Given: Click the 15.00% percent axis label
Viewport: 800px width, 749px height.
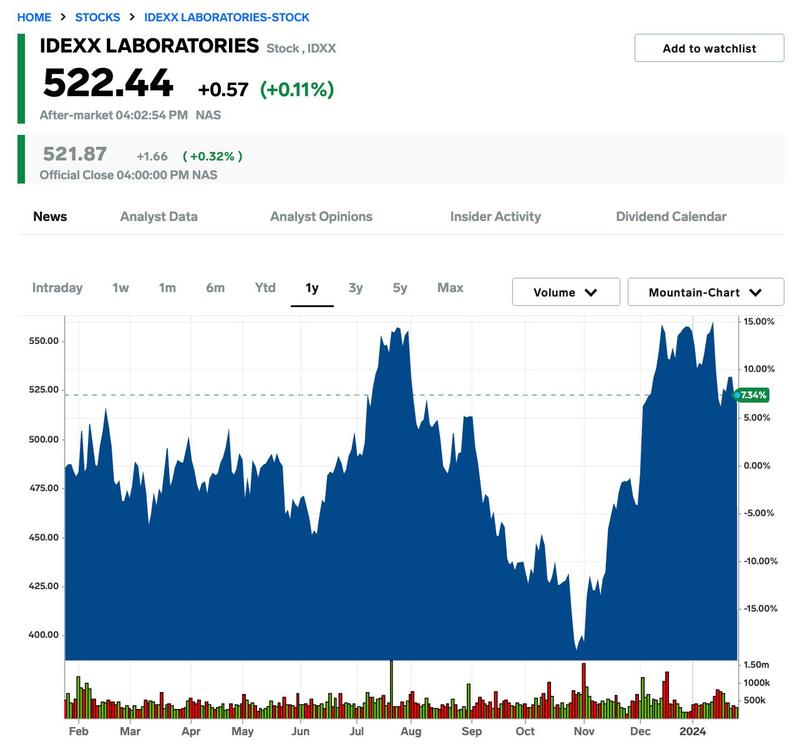Looking at the screenshot, I should [759, 321].
